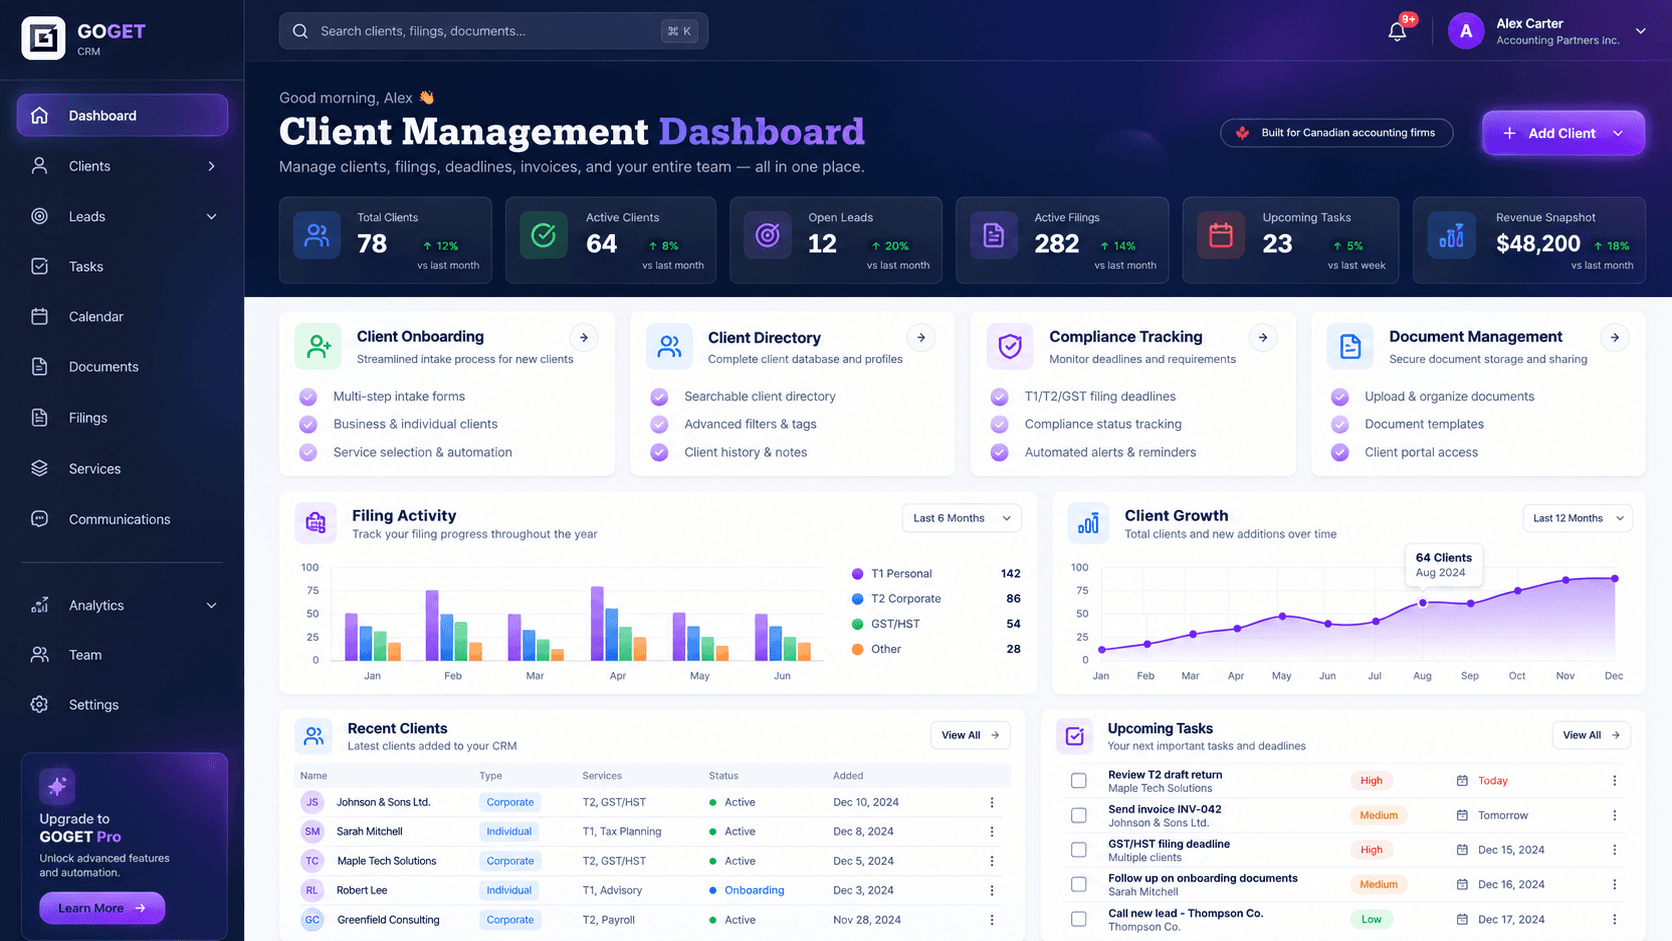Open options for Review T2 draft return task
The width and height of the screenshot is (1672, 941).
(1614, 780)
